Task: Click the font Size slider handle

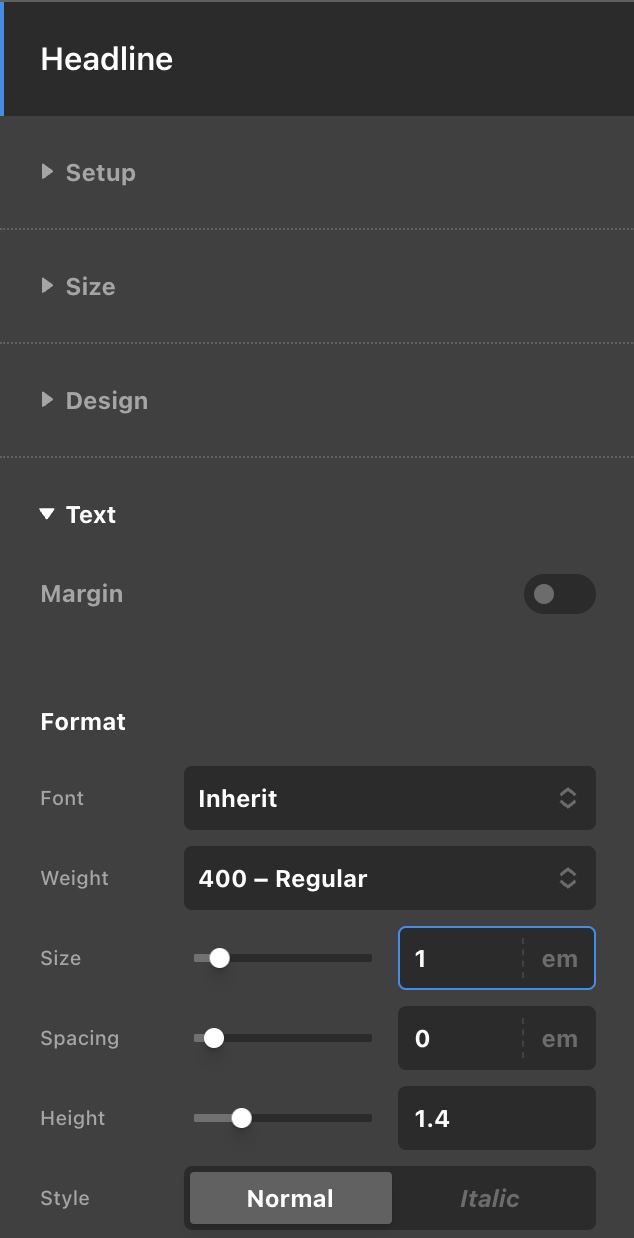Action: (220, 958)
